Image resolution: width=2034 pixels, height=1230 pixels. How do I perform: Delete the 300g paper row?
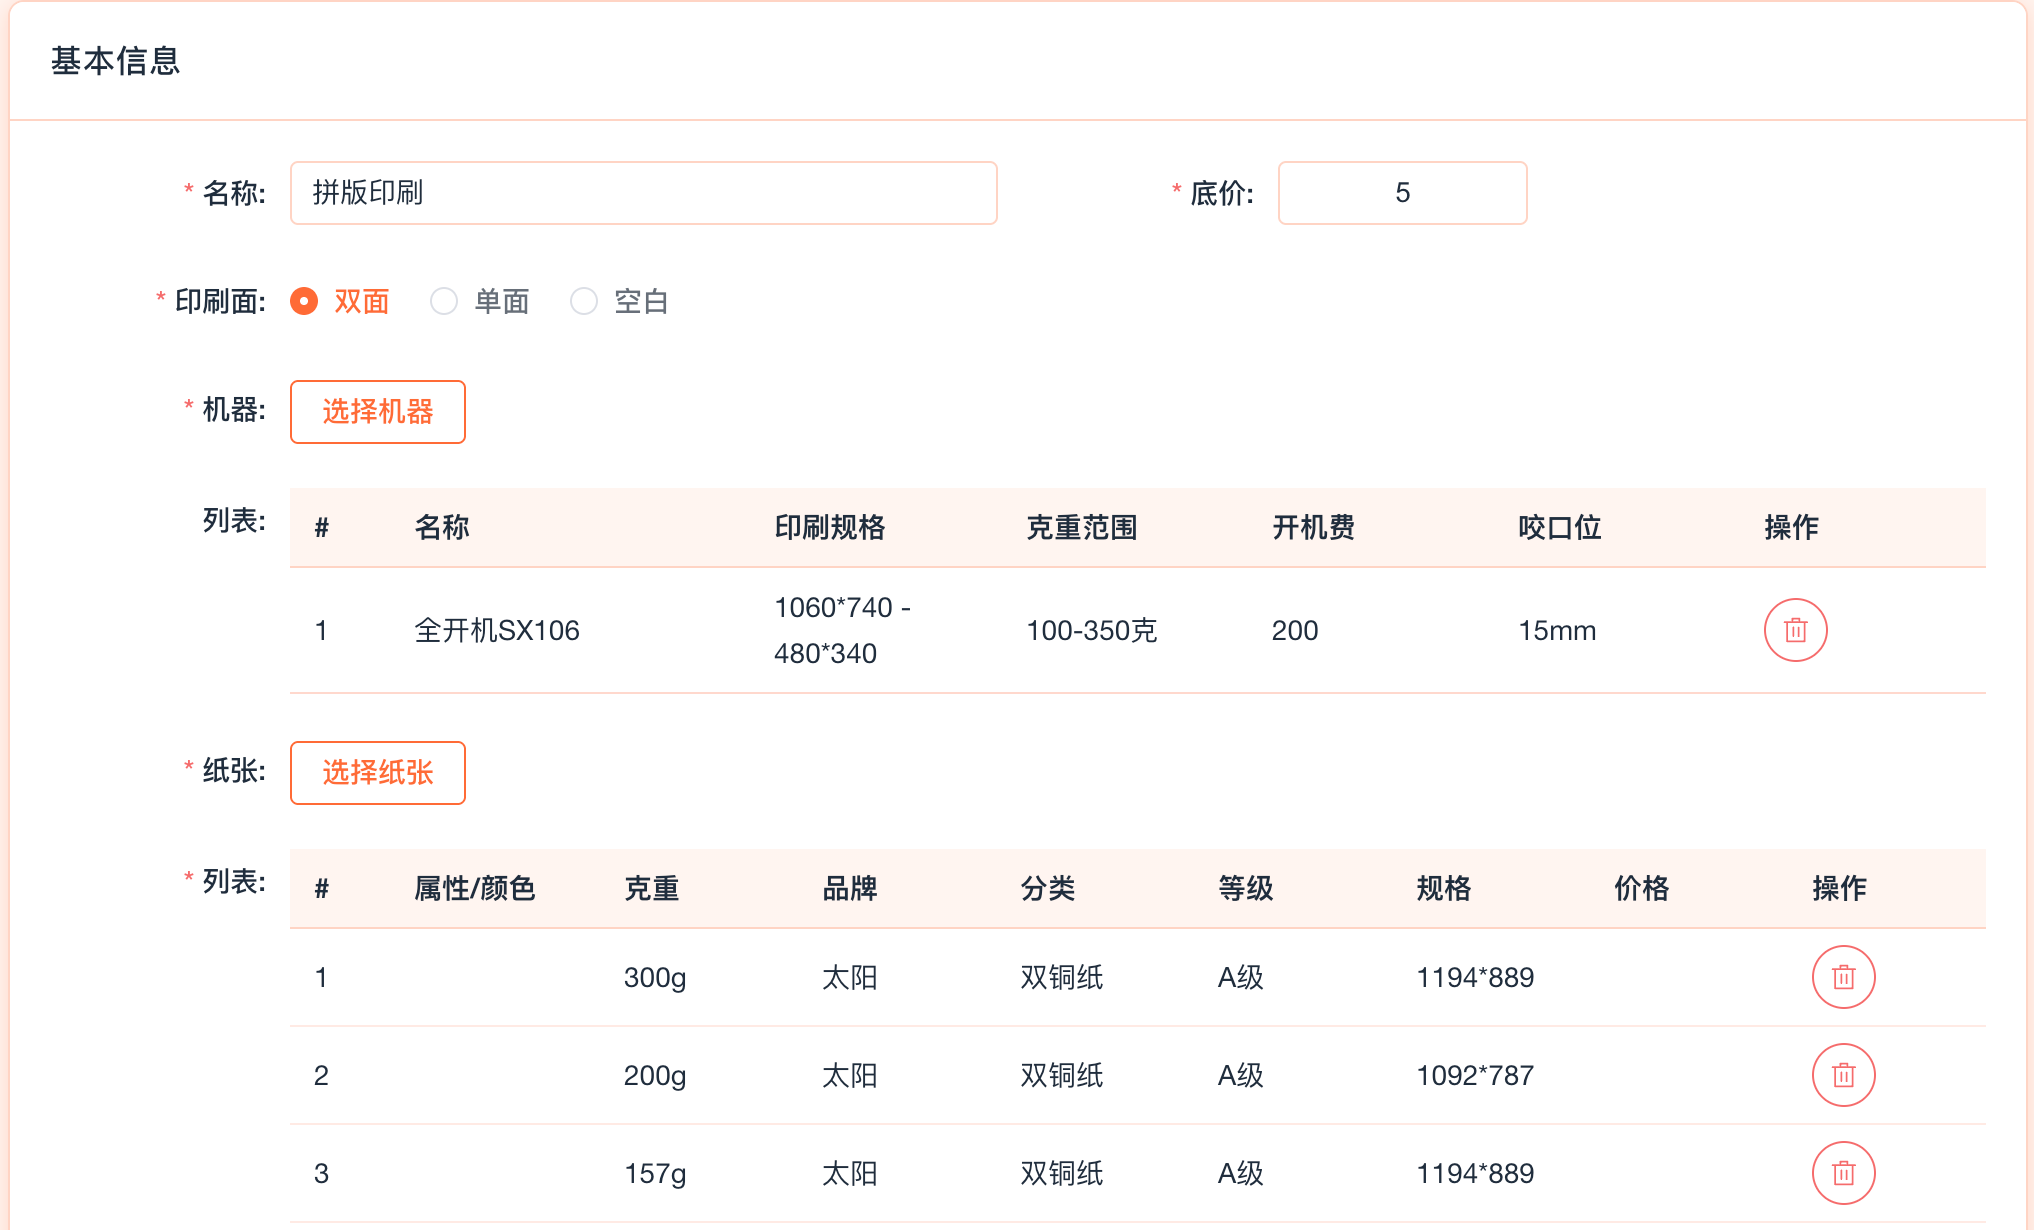[x=1843, y=977]
